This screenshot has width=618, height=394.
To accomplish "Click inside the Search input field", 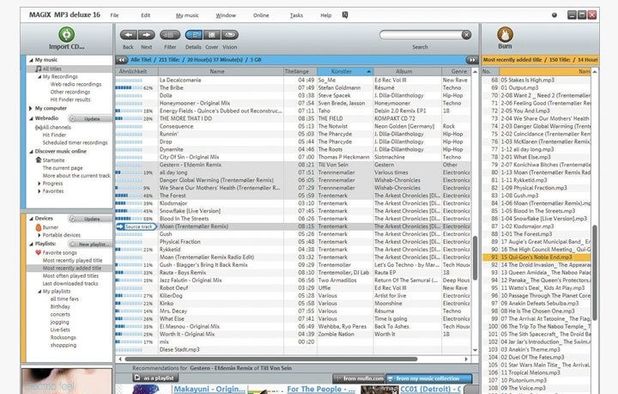I will coord(420,35).
